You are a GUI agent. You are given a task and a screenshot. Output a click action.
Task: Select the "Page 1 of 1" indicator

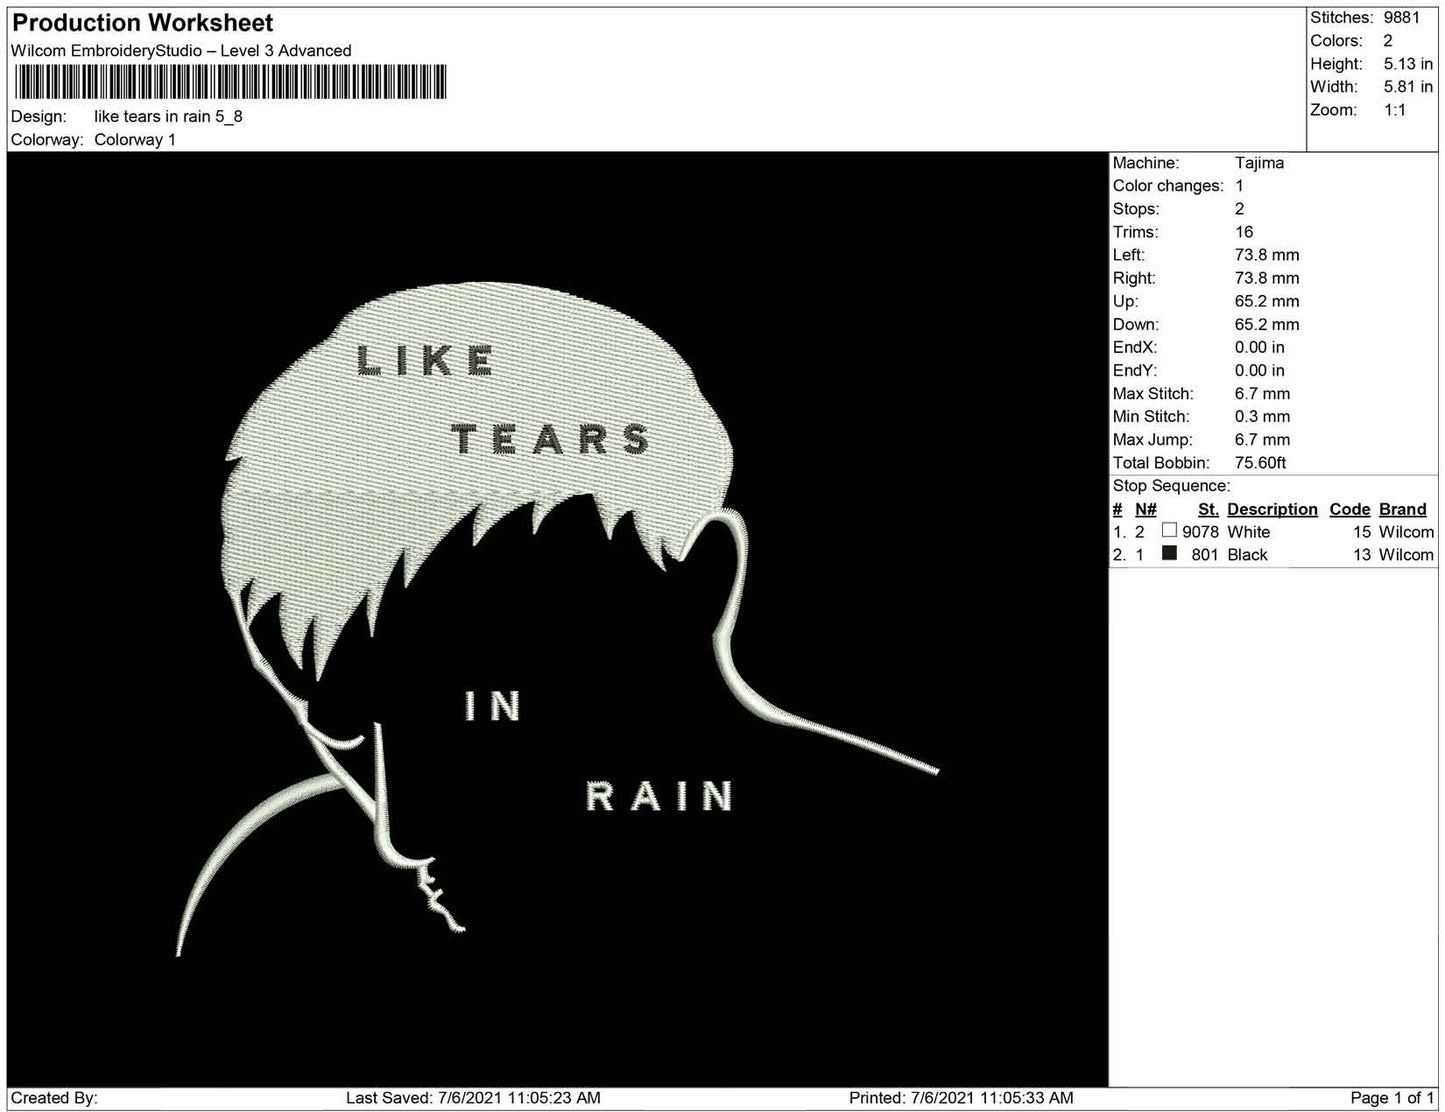coord(1393,1098)
